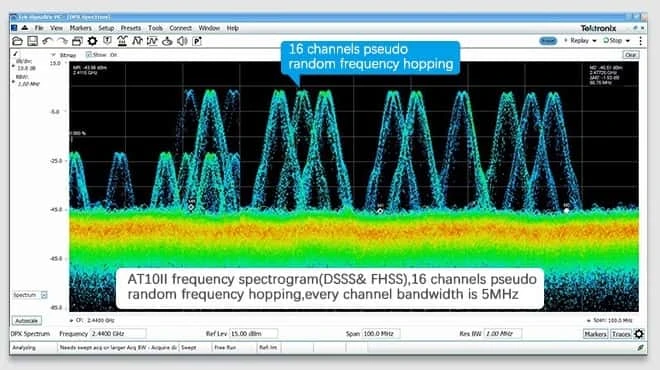
Task: Click the 'Sweept' status bar entry
Action: coord(189,348)
